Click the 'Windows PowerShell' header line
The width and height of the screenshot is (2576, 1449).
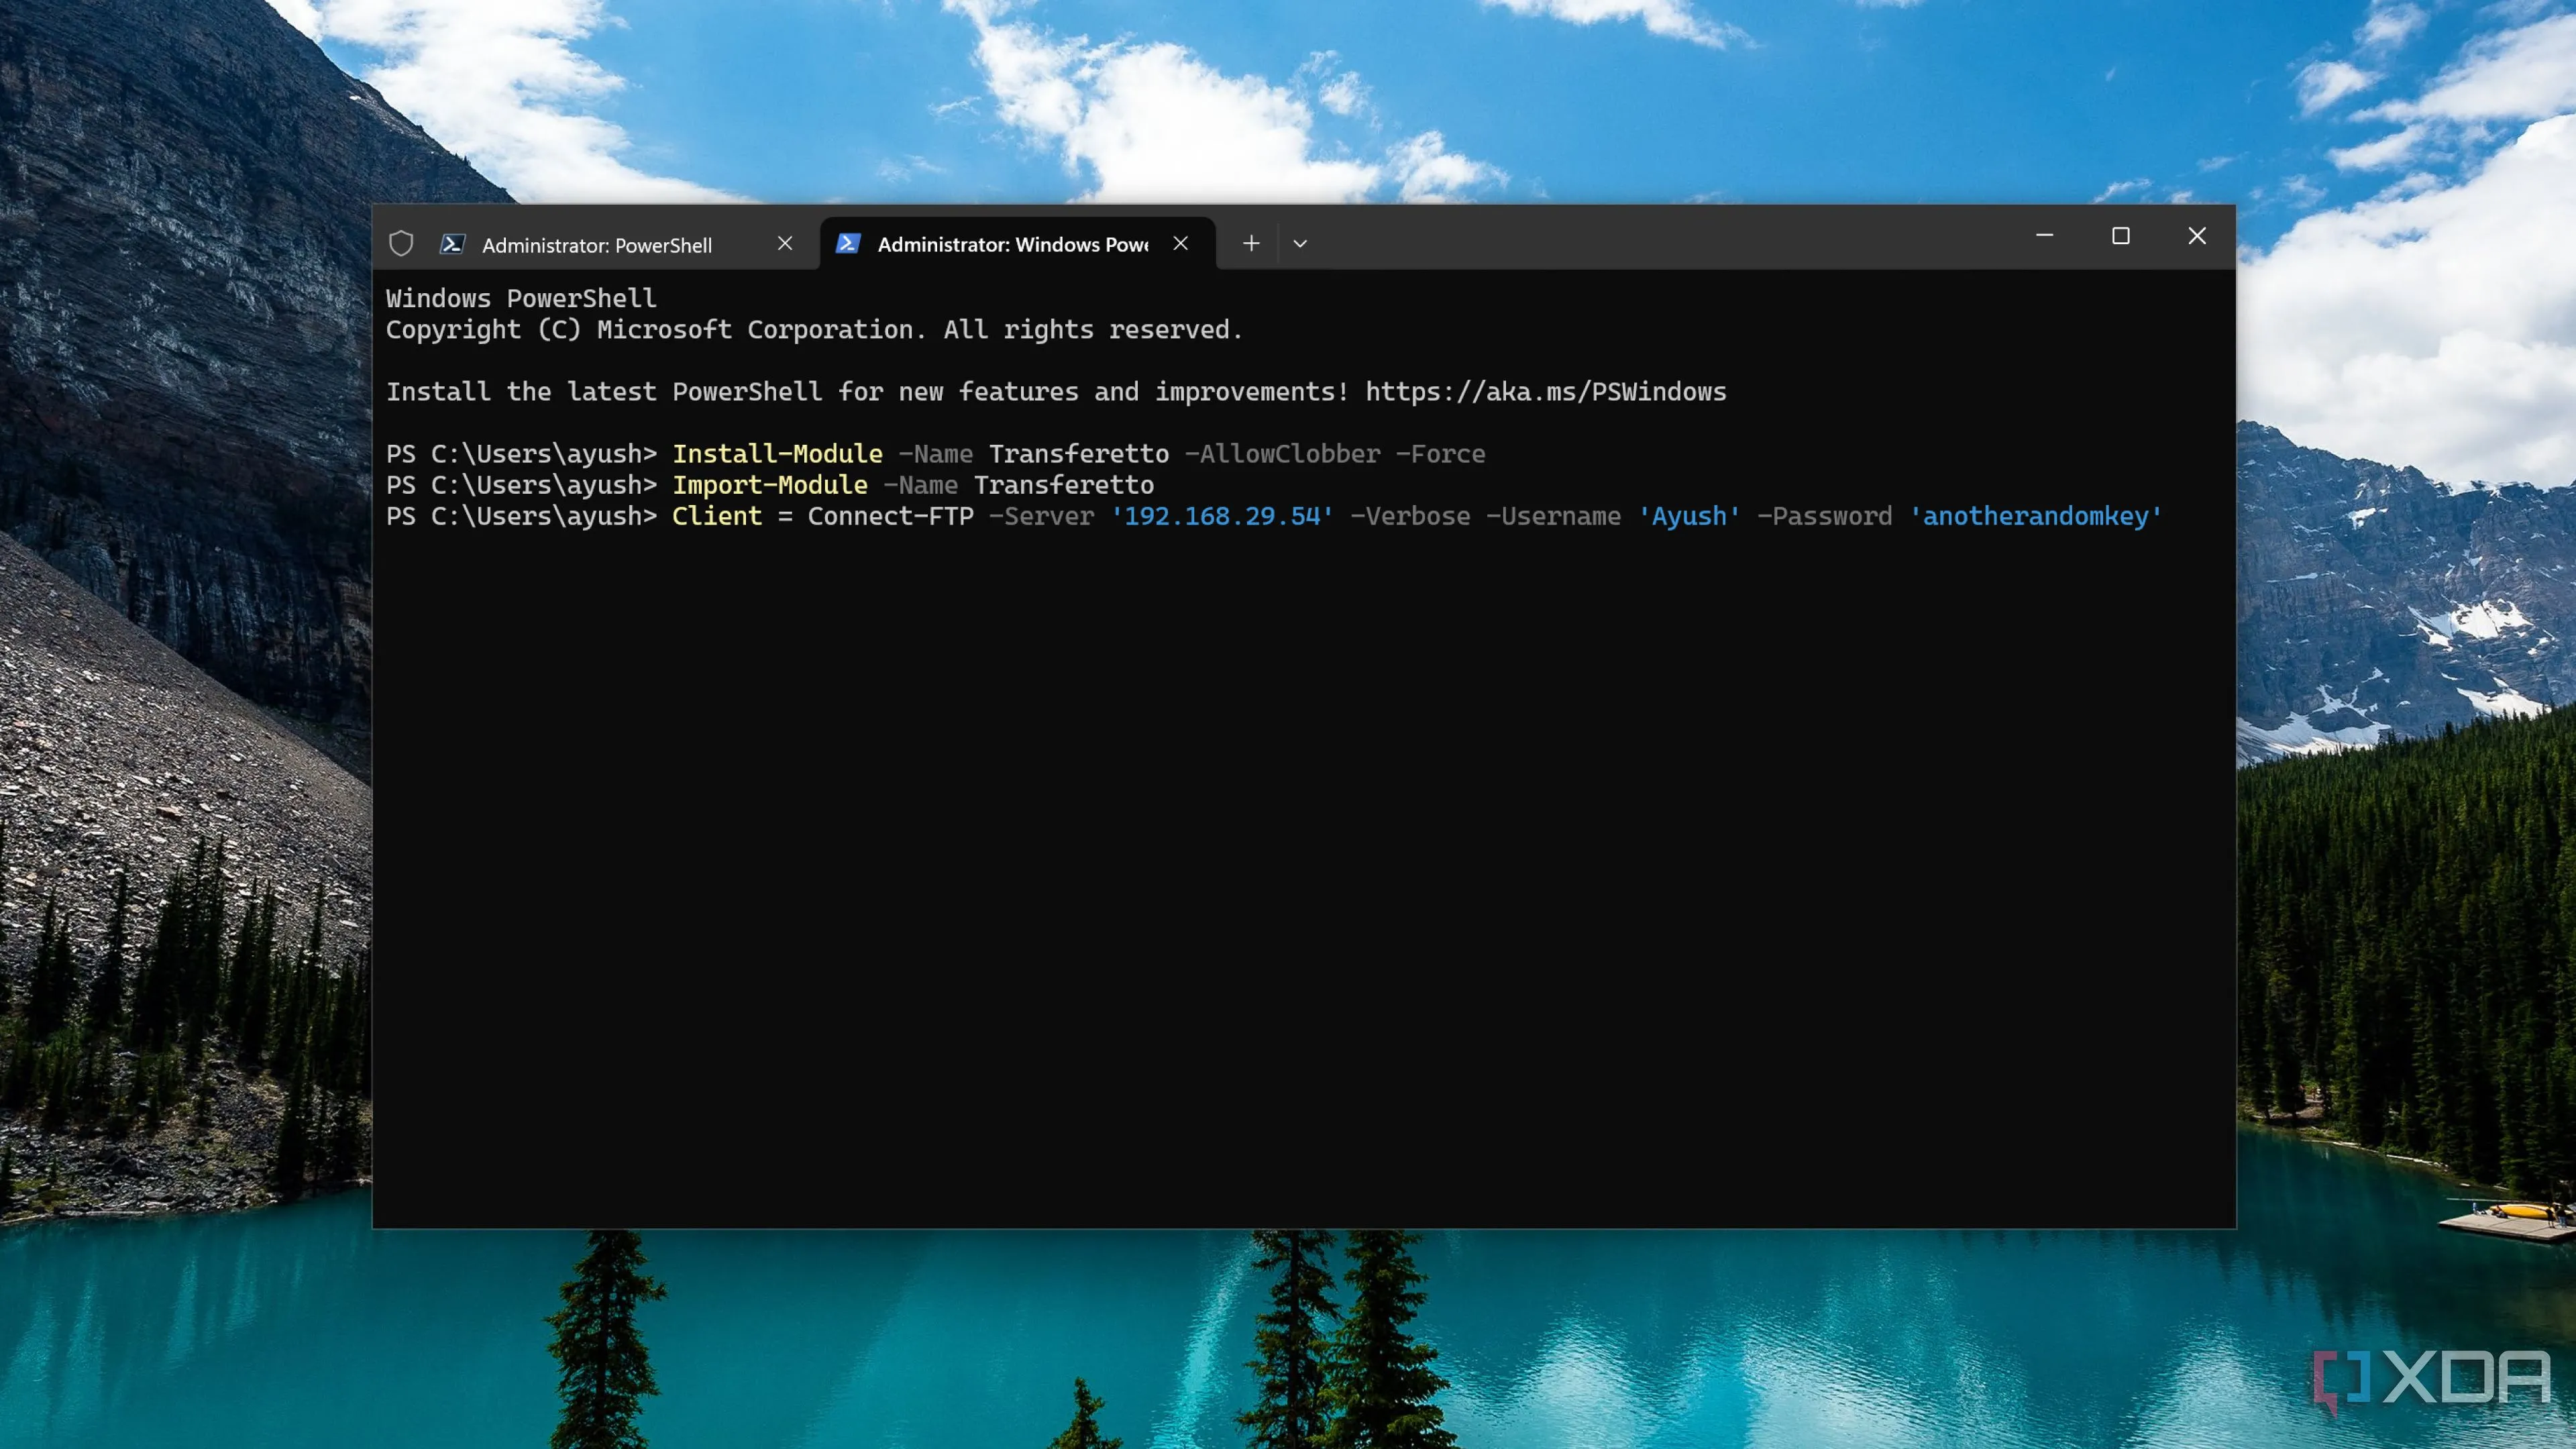point(521,299)
